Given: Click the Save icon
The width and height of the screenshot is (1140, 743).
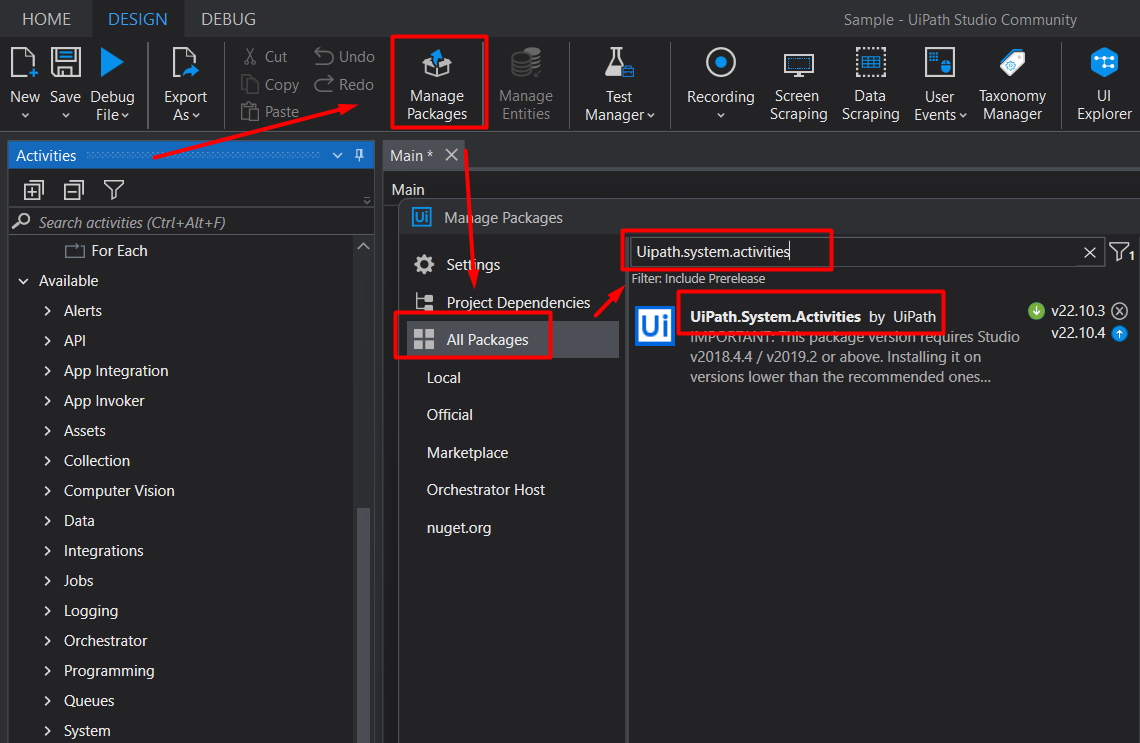Looking at the screenshot, I should 65,63.
